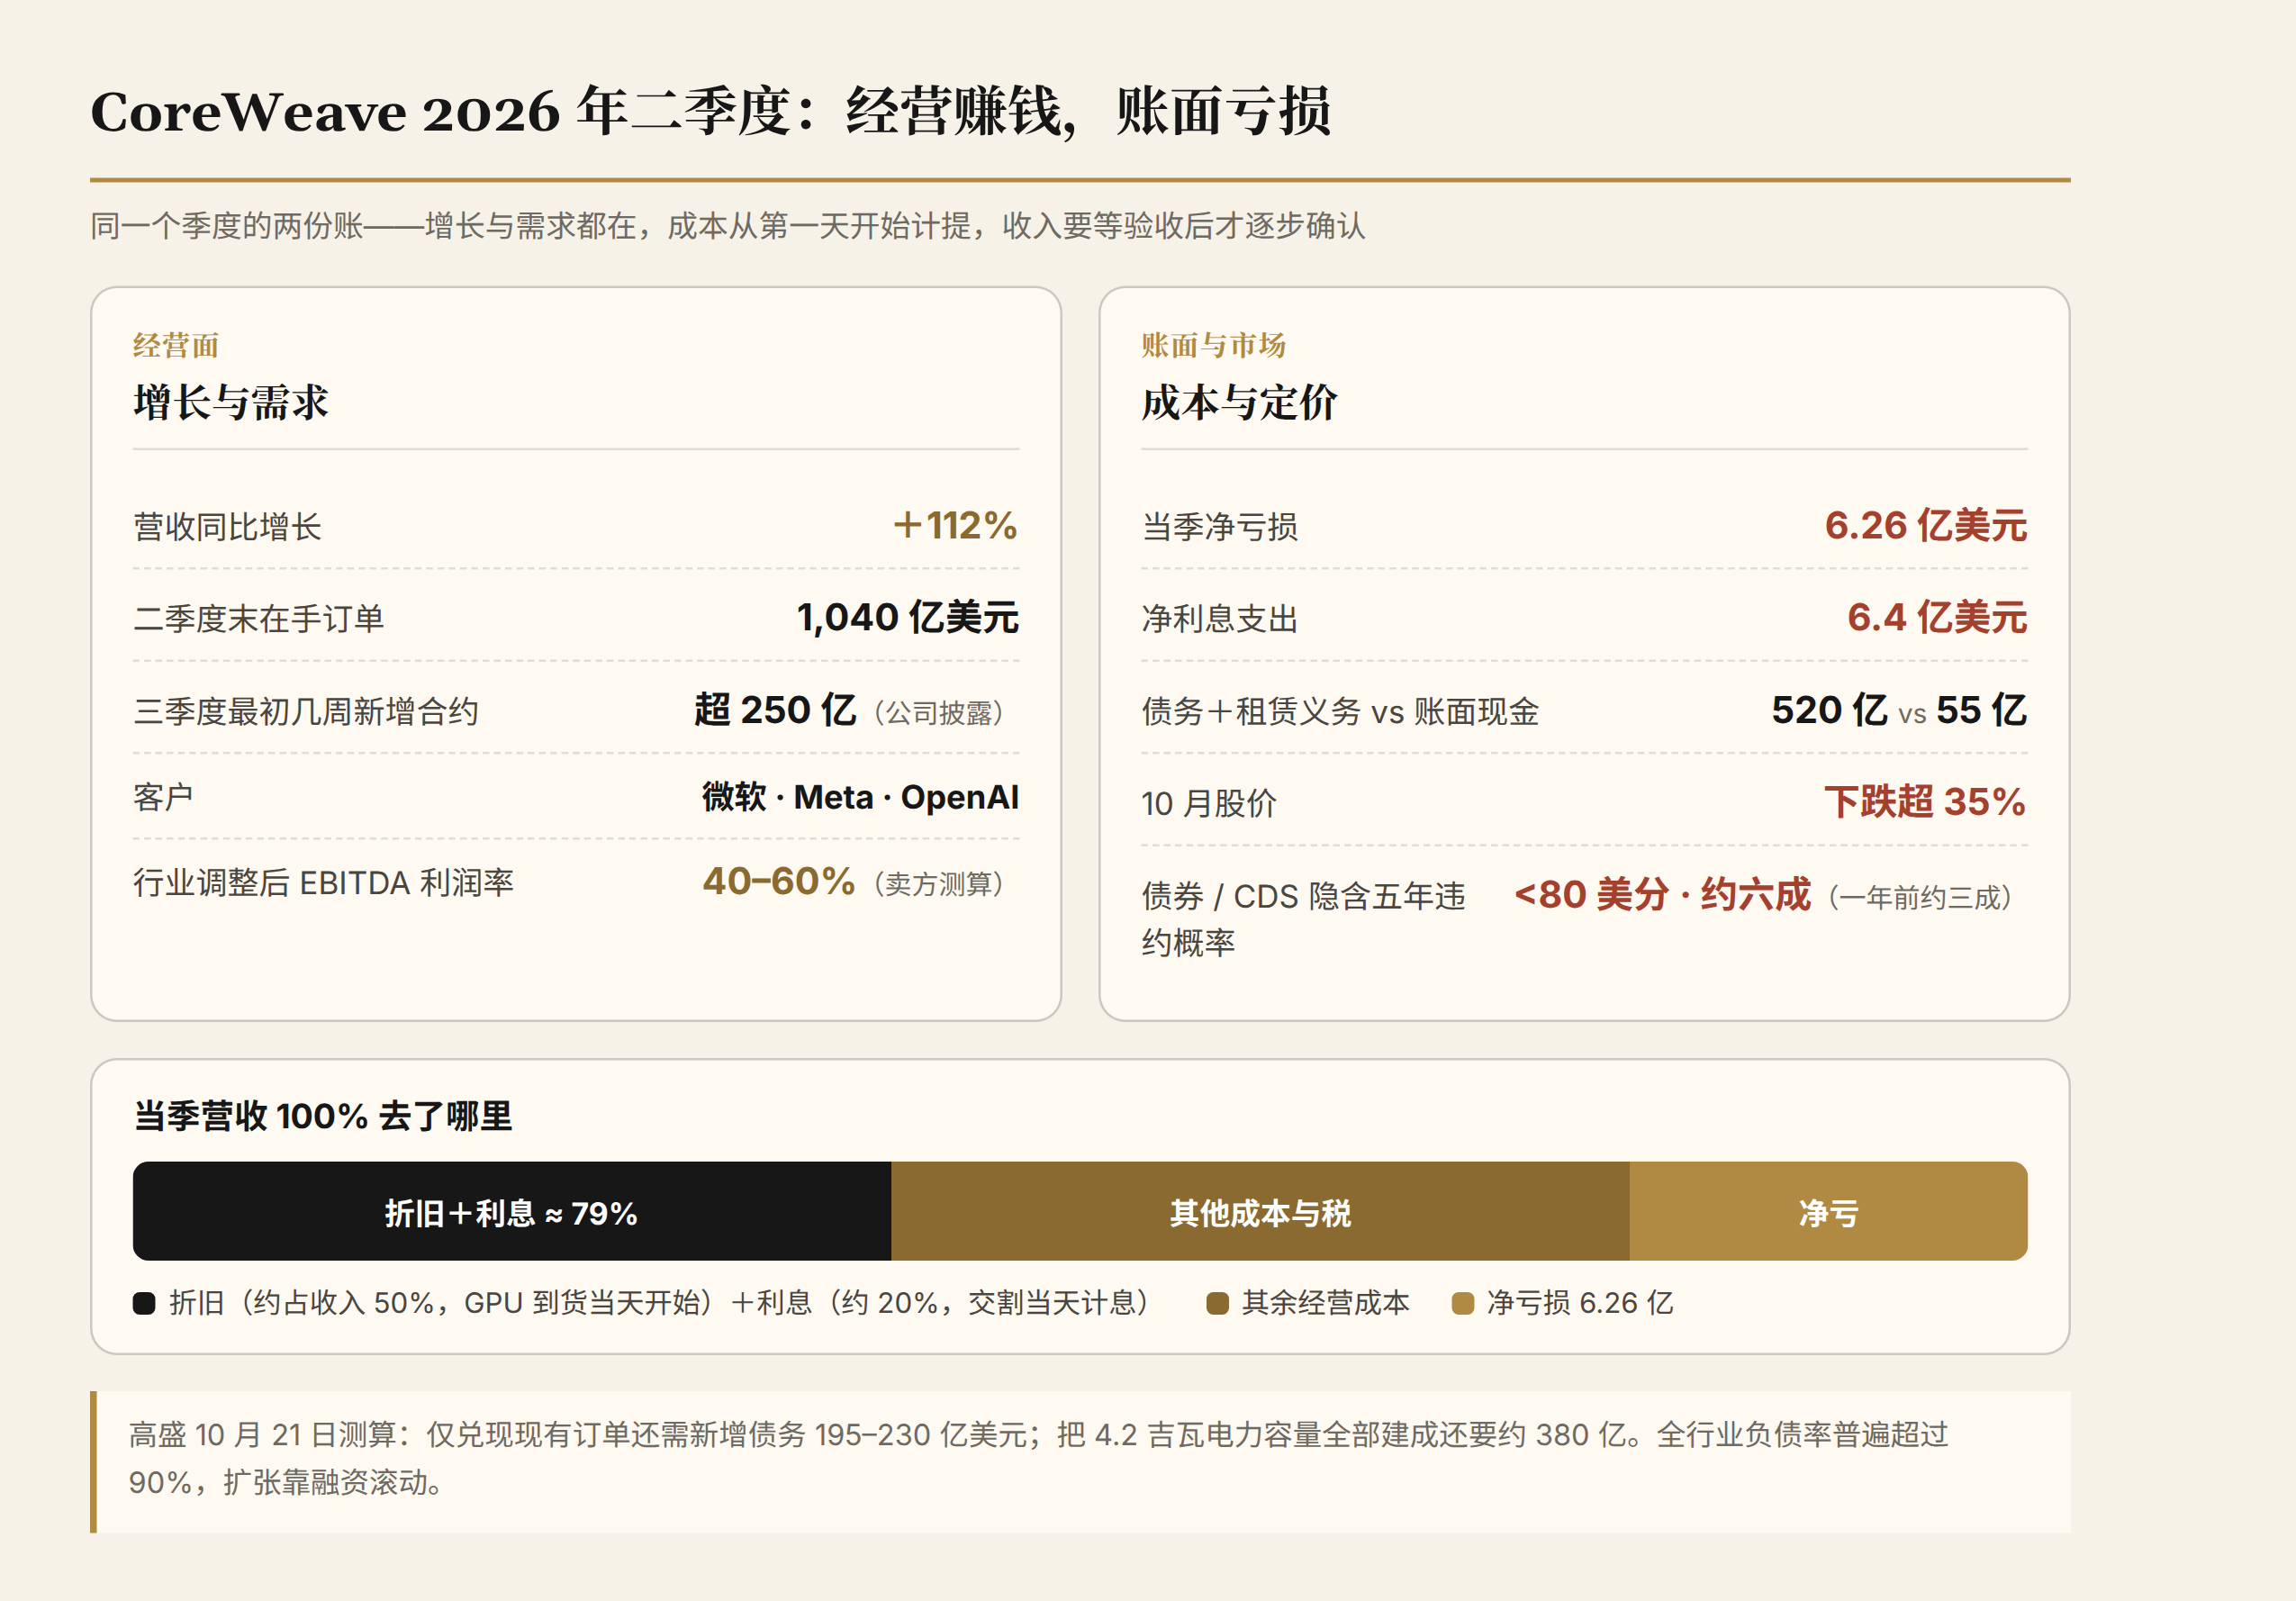The width and height of the screenshot is (2296, 1601).
Task: Click the black legend swatch for 折旧
Action: coord(144,1303)
